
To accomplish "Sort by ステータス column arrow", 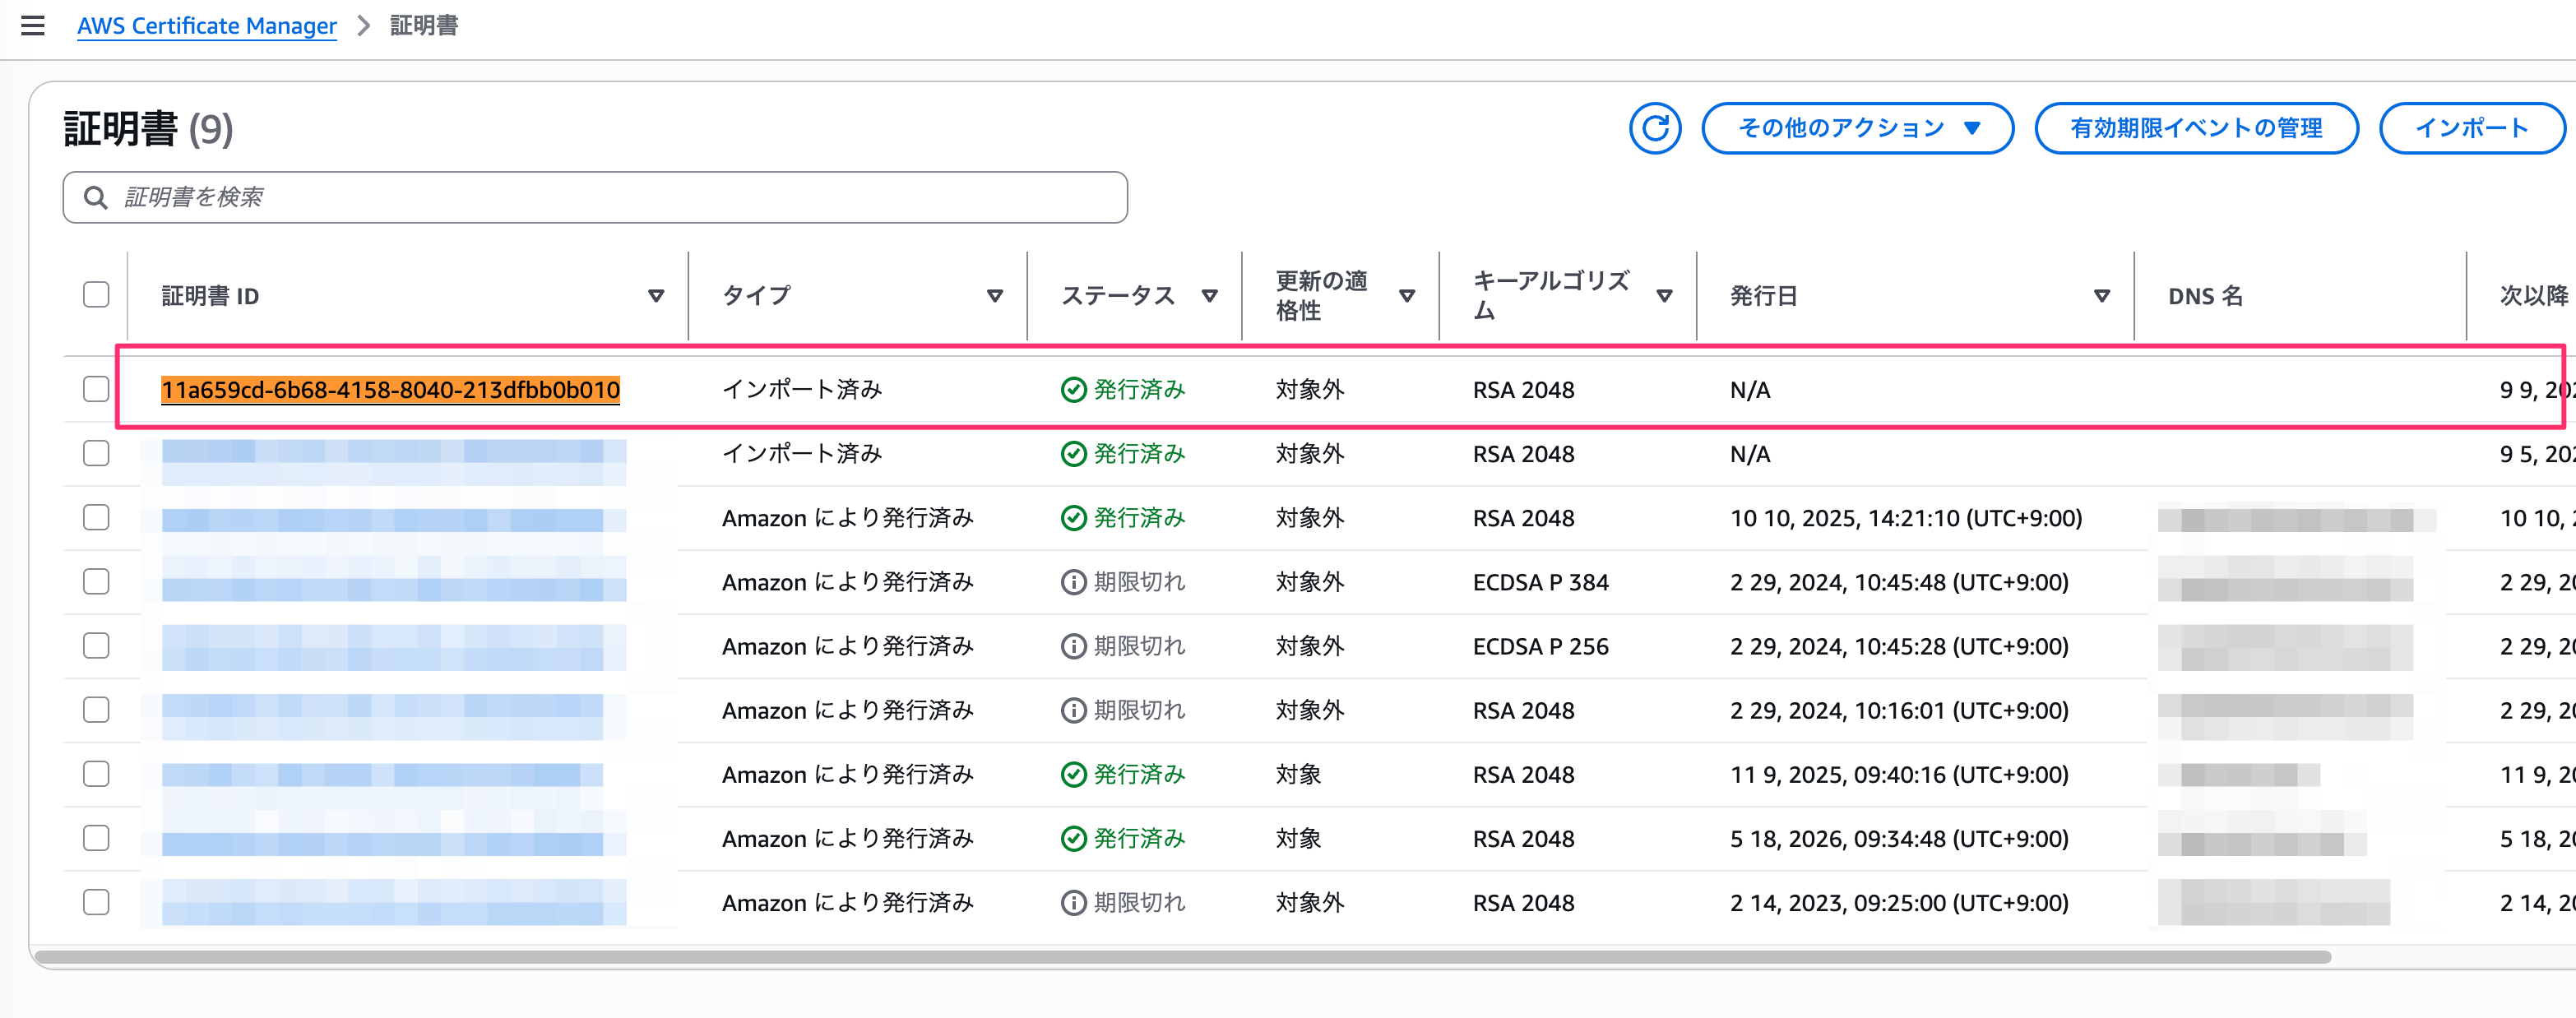I will (1209, 296).
